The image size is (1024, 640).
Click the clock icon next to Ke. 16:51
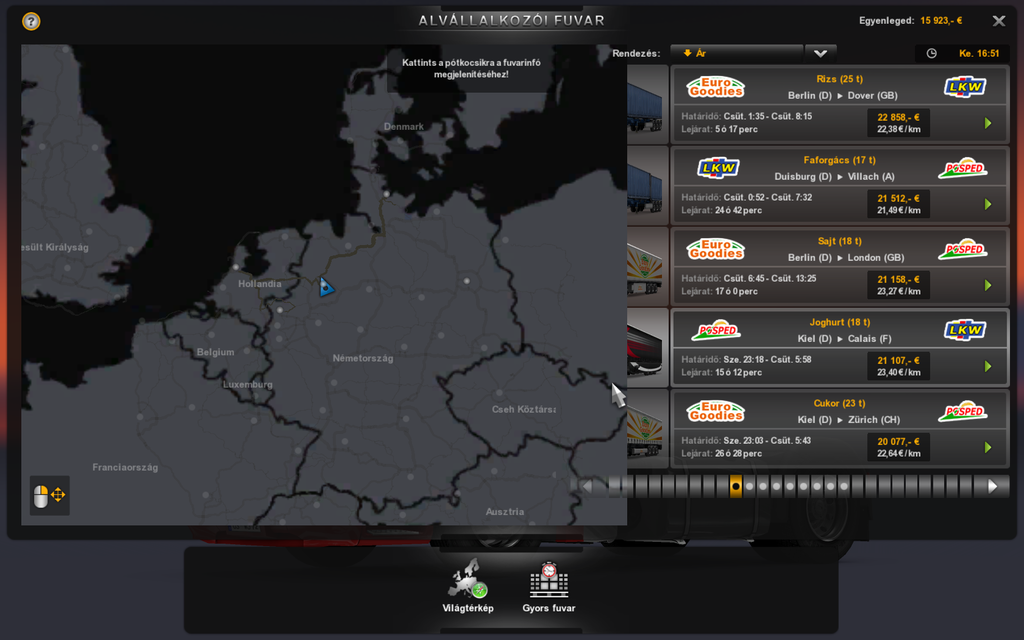pyautogui.click(x=929, y=53)
